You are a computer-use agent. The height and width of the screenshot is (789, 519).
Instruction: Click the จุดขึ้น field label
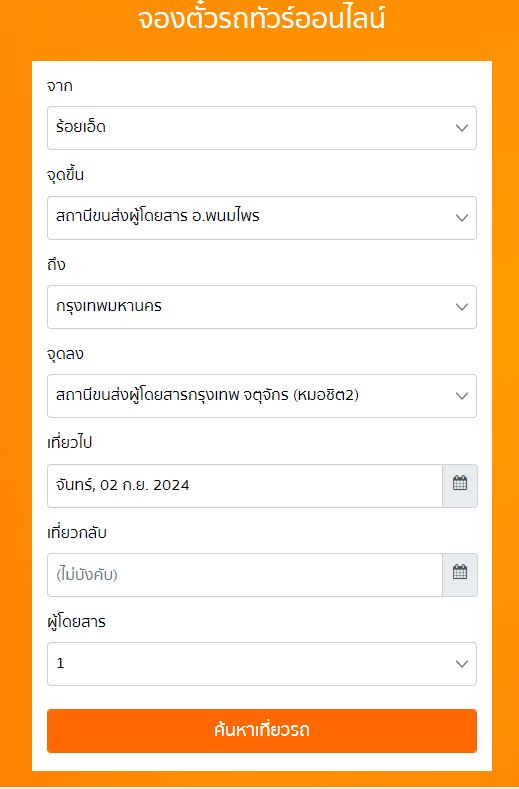[65, 175]
